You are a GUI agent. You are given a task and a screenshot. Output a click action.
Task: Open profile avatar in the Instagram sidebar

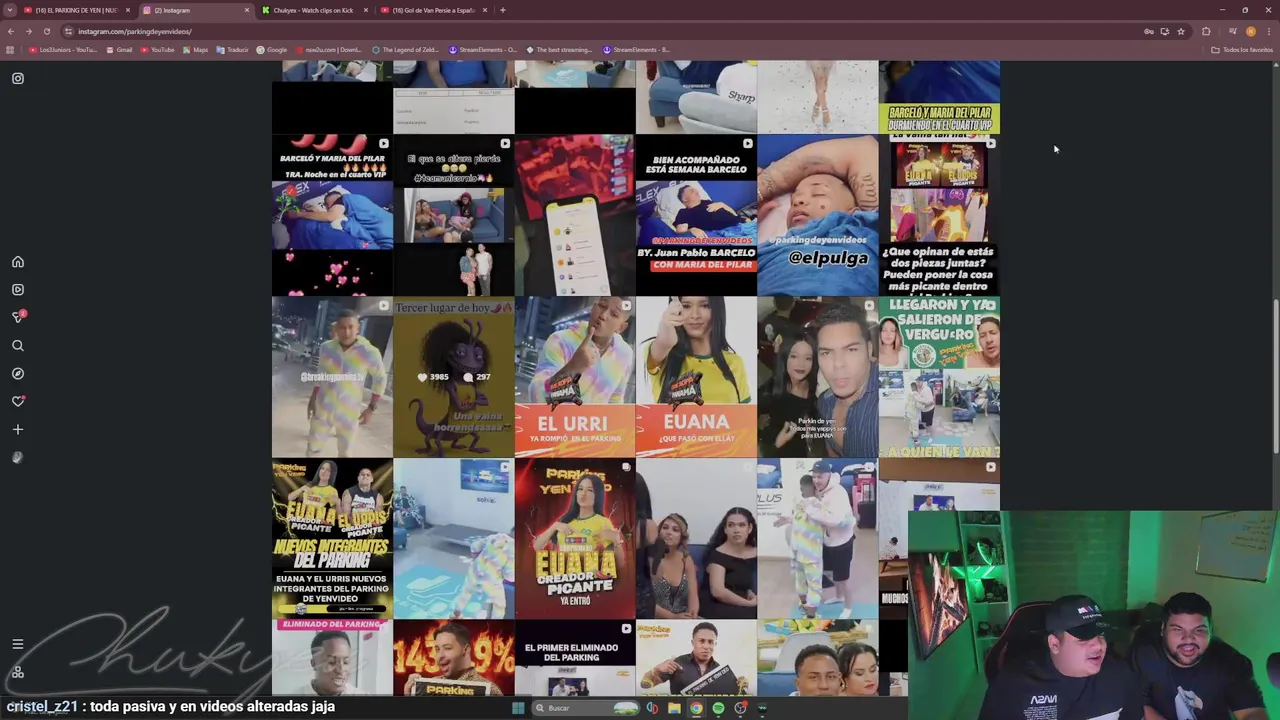[x=18, y=457]
